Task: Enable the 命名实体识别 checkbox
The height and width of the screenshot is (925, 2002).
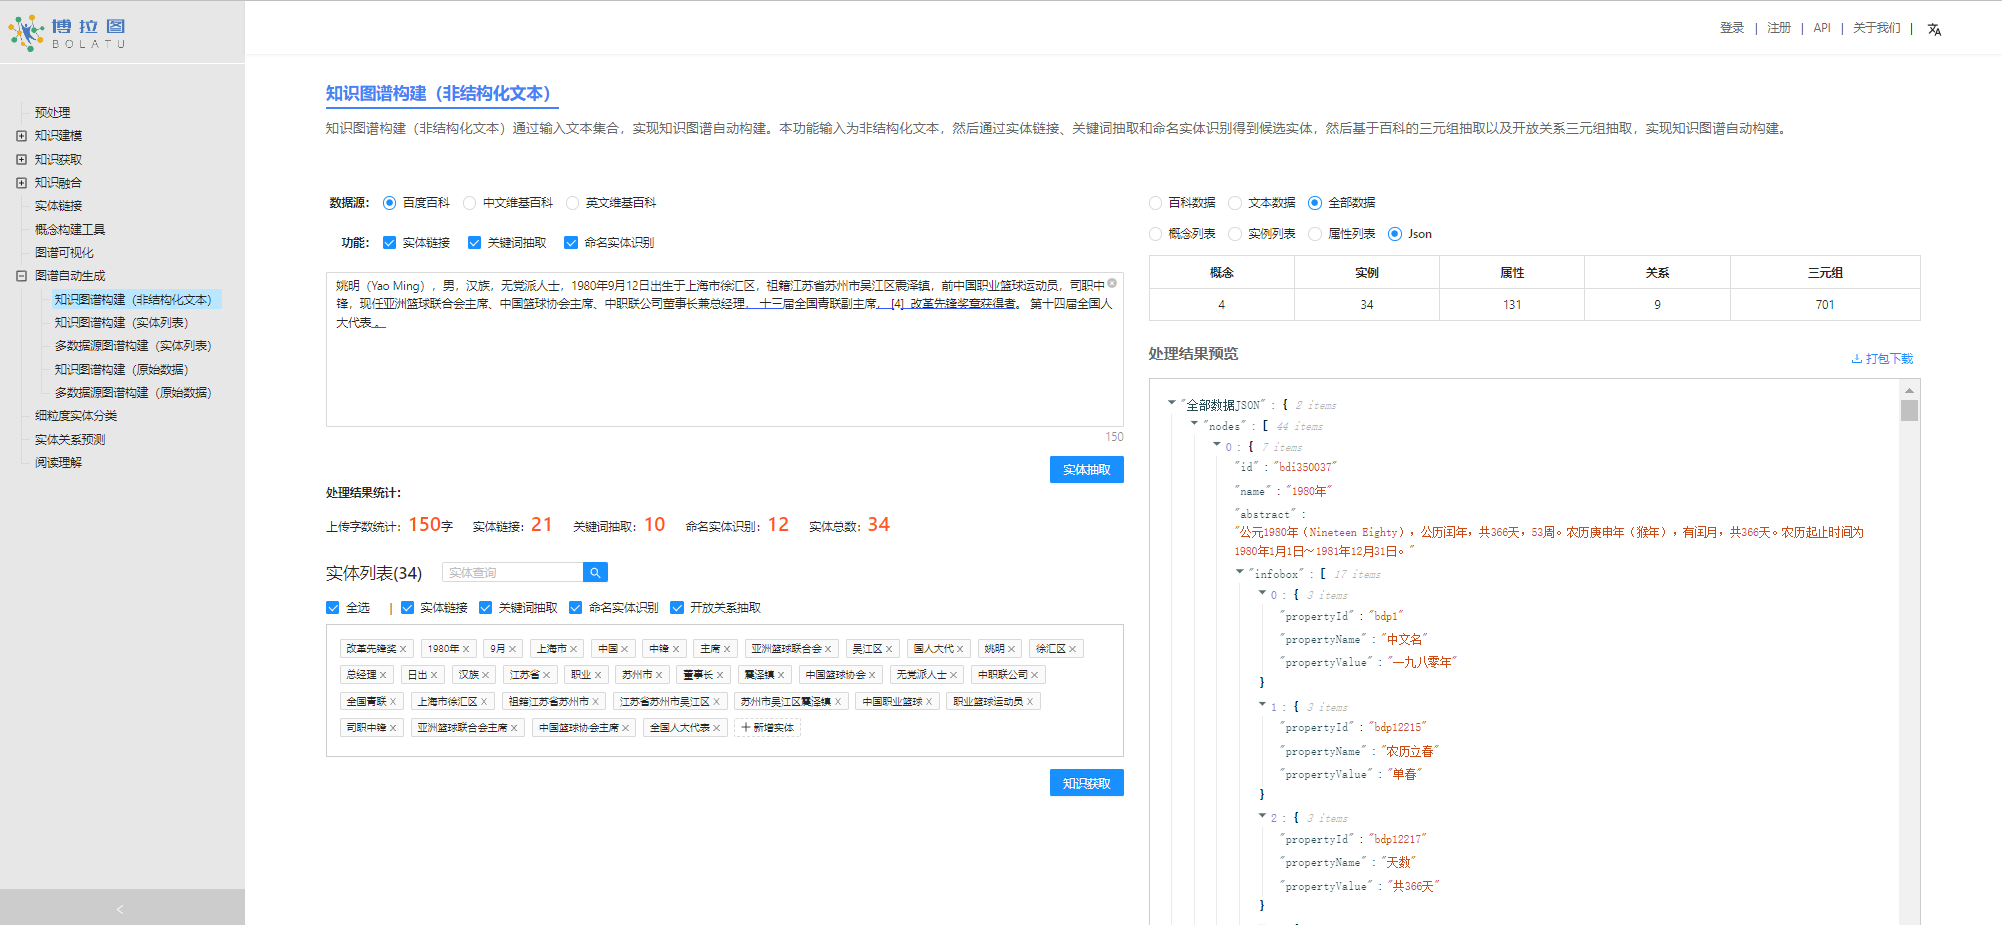Action: (x=571, y=242)
